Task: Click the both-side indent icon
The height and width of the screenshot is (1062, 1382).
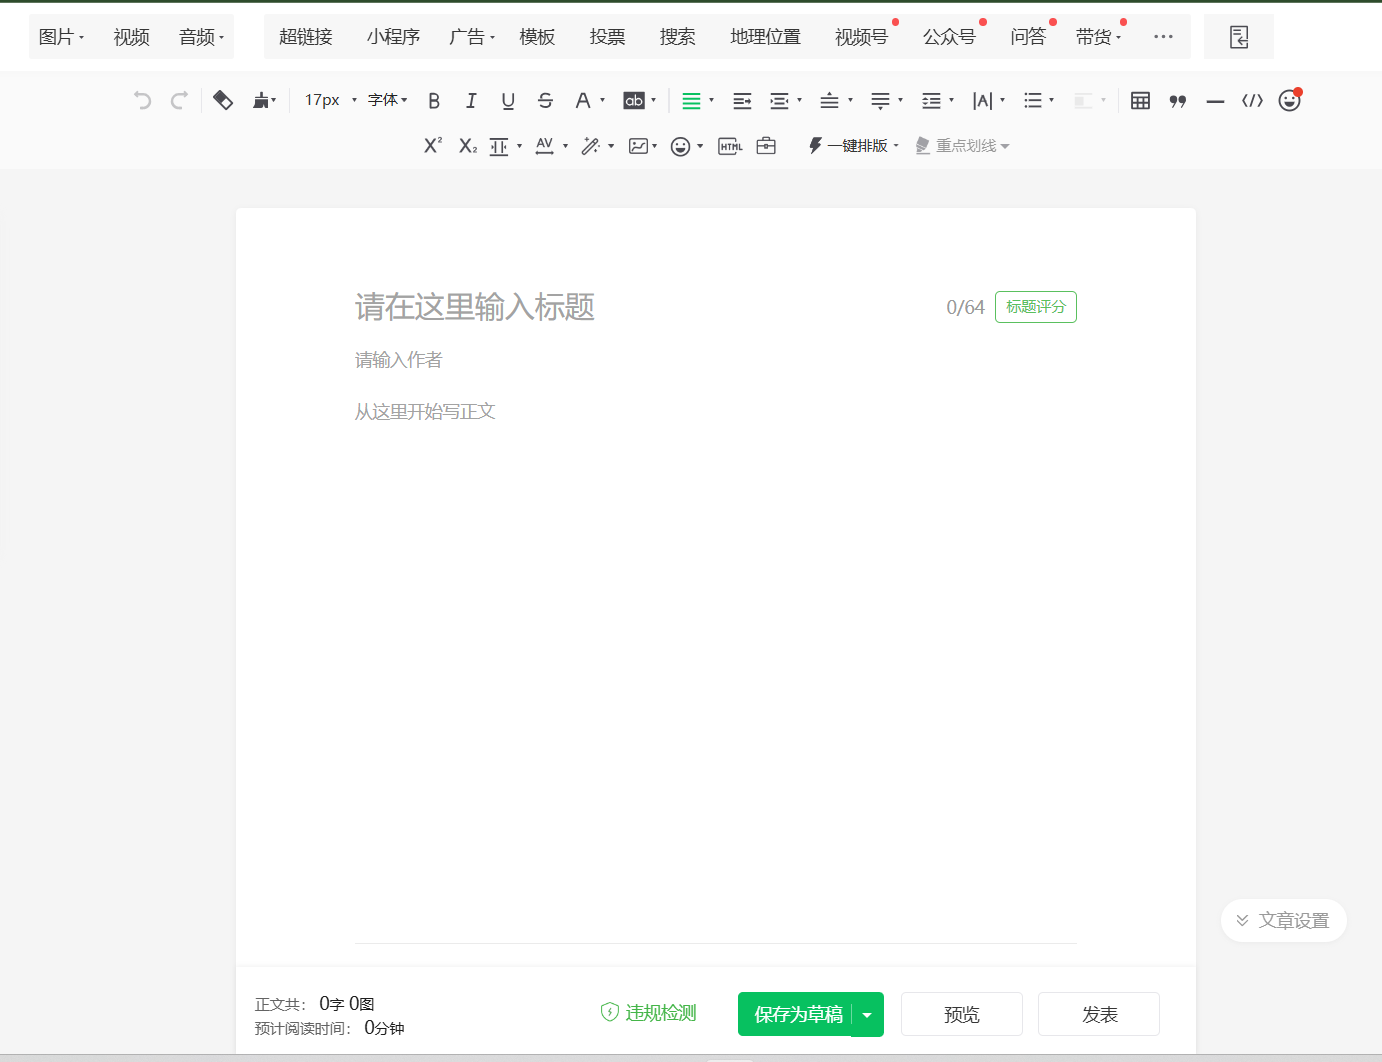Action: click(x=780, y=100)
